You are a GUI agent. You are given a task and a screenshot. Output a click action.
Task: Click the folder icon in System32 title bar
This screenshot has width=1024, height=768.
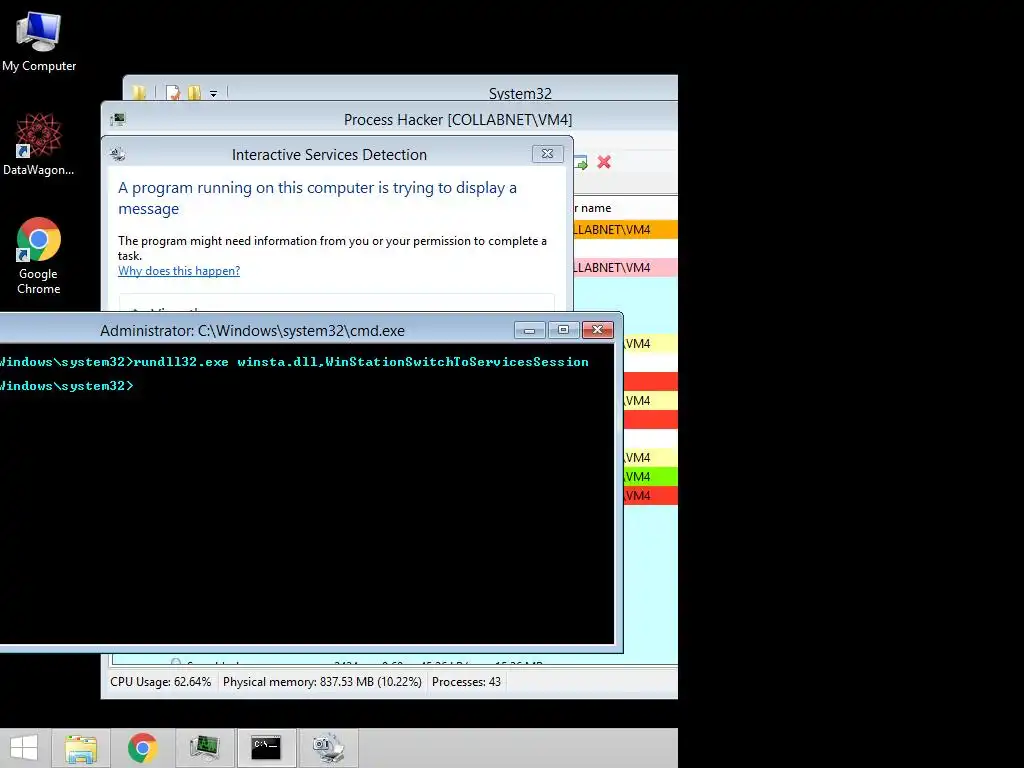pyautogui.click(x=139, y=93)
